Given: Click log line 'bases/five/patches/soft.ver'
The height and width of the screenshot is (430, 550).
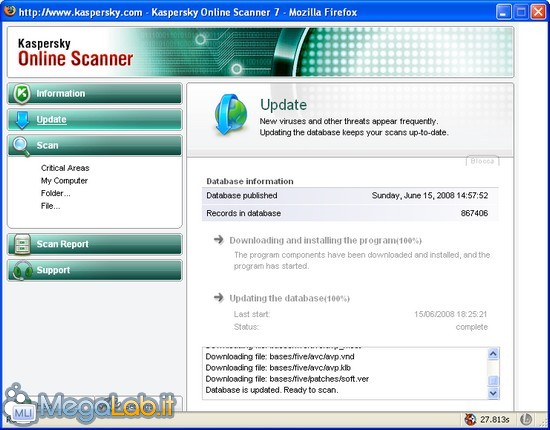Looking at the screenshot, I should pos(287,379).
